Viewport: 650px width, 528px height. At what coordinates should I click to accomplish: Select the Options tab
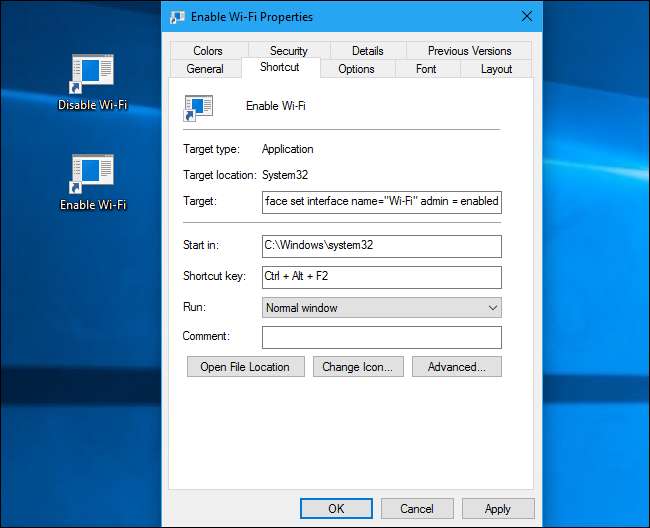tap(356, 69)
